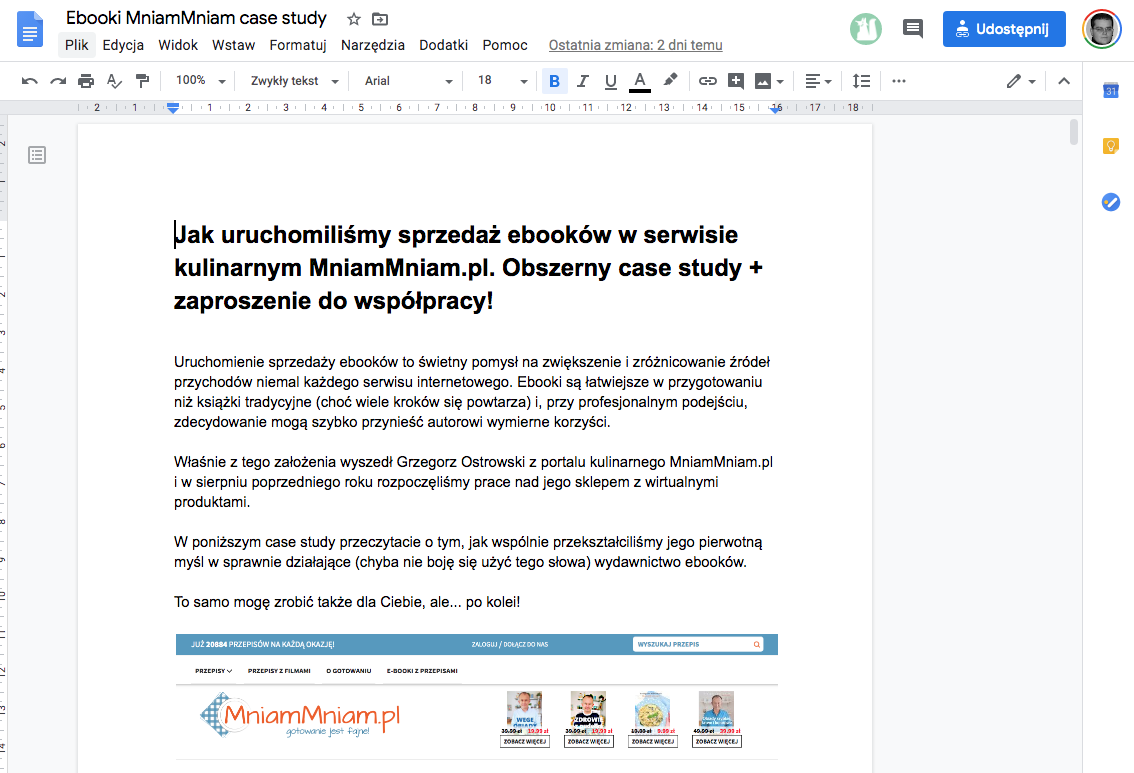Image resolution: width=1134 pixels, height=773 pixels.
Task: Print the document via printer icon
Action: pos(86,81)
